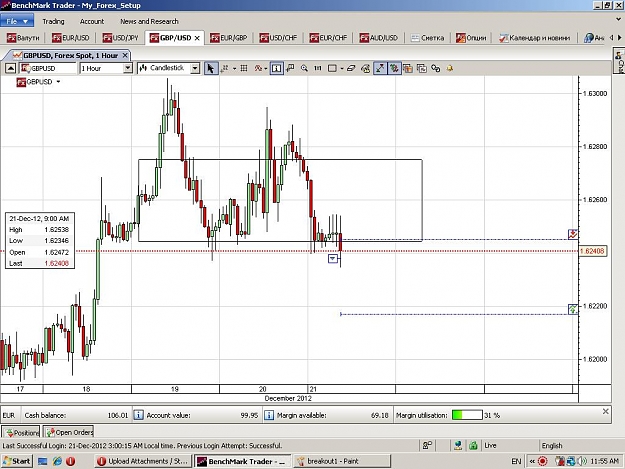Close the GBPUSD Forex Spot chart tab
Viewport: 625px width, 469px height.
(125, 55)
